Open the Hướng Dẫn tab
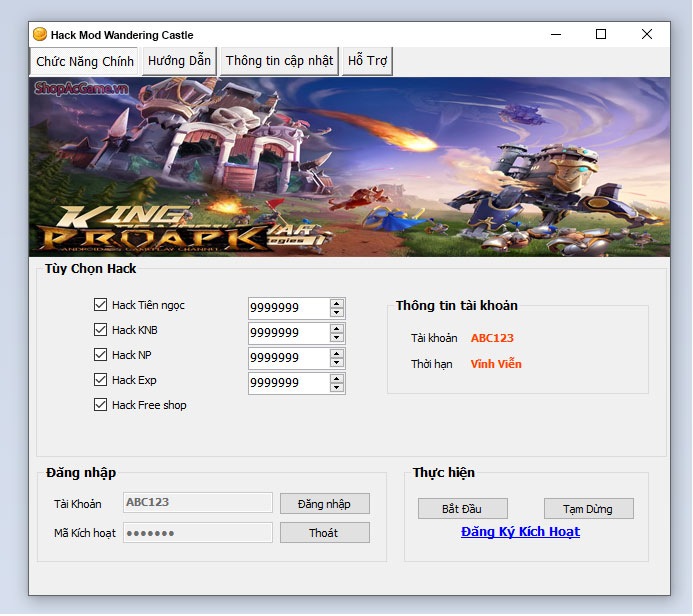The width and height of the screenshot is (693, 616). (179, 61)
